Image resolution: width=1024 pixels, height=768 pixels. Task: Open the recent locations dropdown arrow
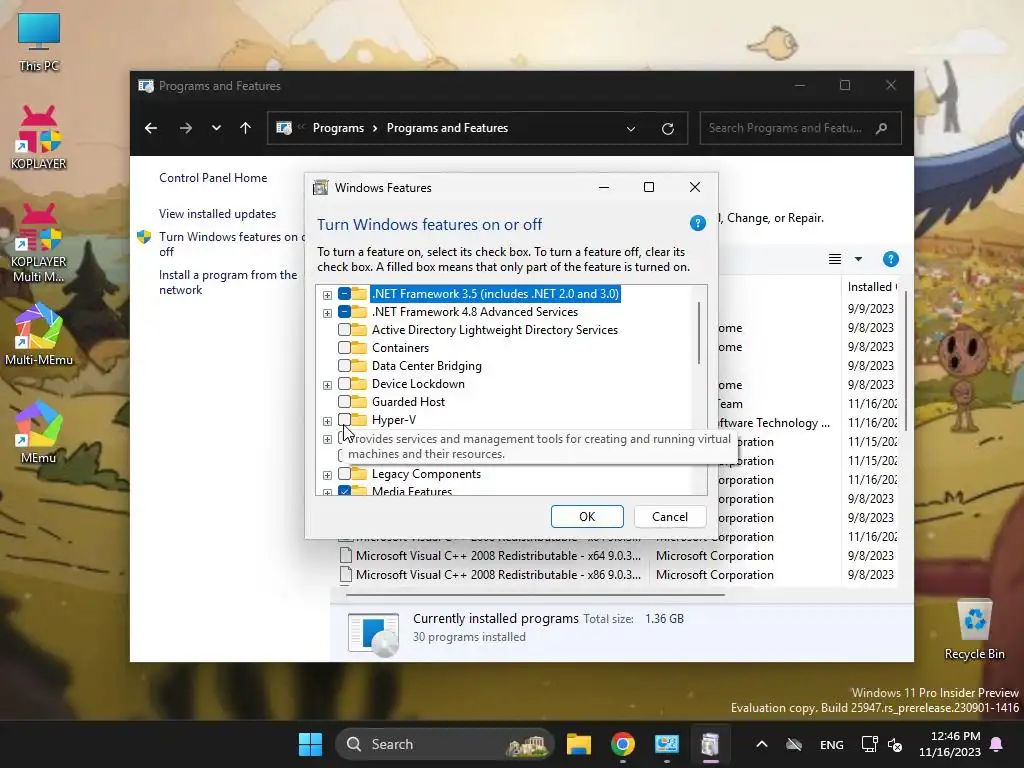216,128
